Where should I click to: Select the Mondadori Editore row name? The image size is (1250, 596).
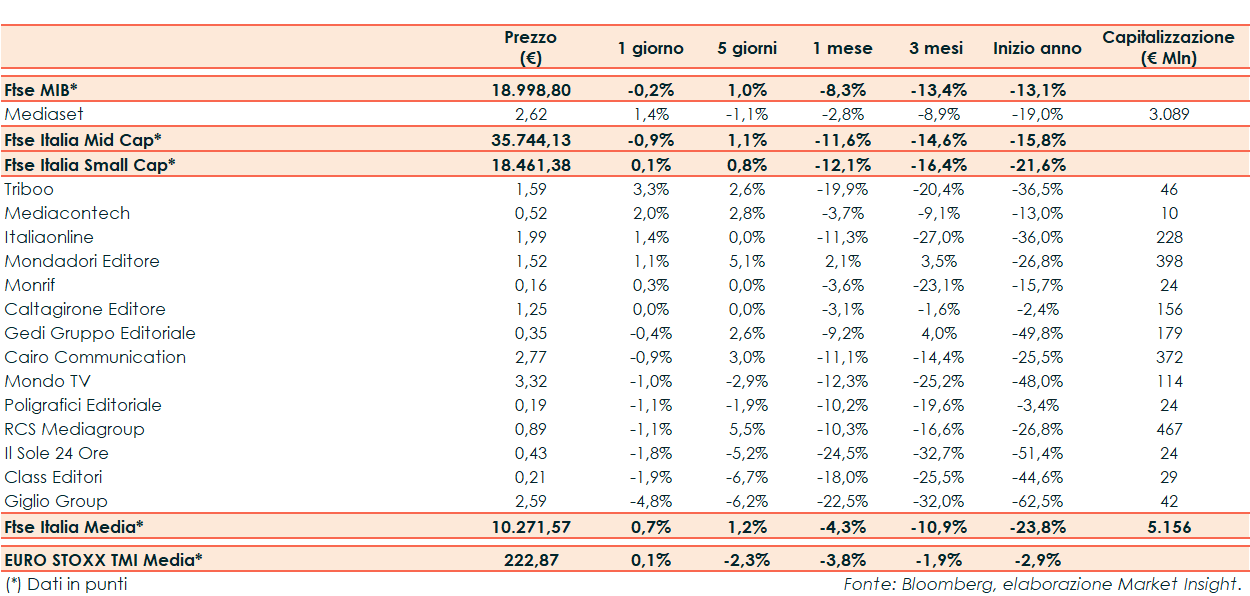[x=82, y=261]
